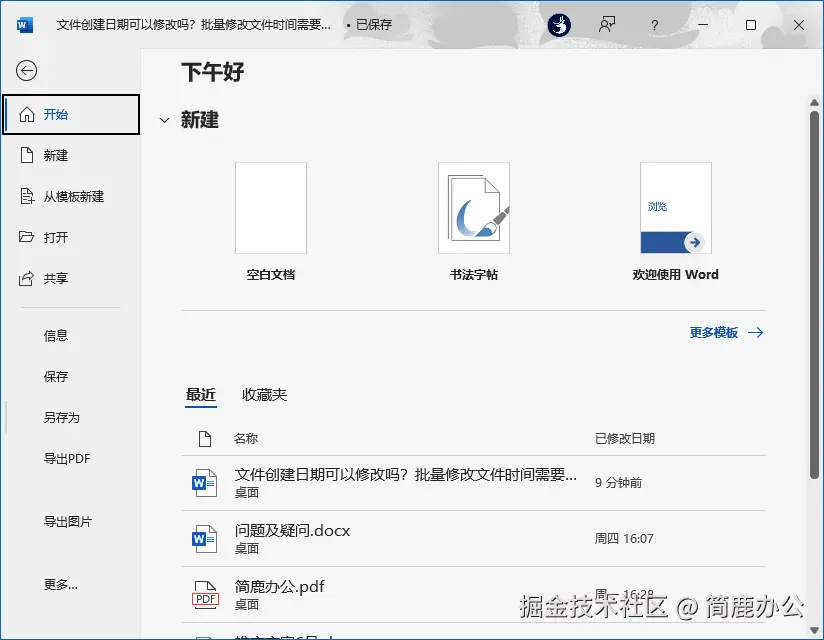
Task: Click the arrow next to 更多模板
Action: [x=756, y=332]
